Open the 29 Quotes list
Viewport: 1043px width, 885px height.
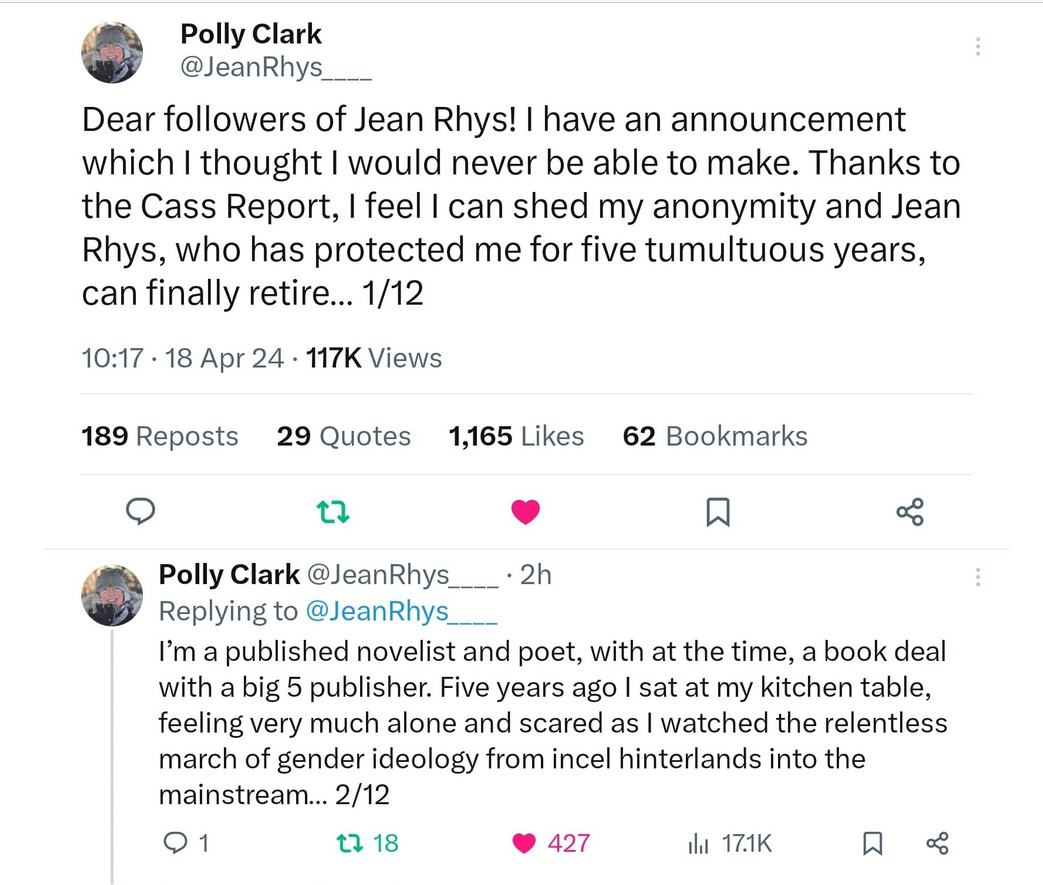(344, 436)
